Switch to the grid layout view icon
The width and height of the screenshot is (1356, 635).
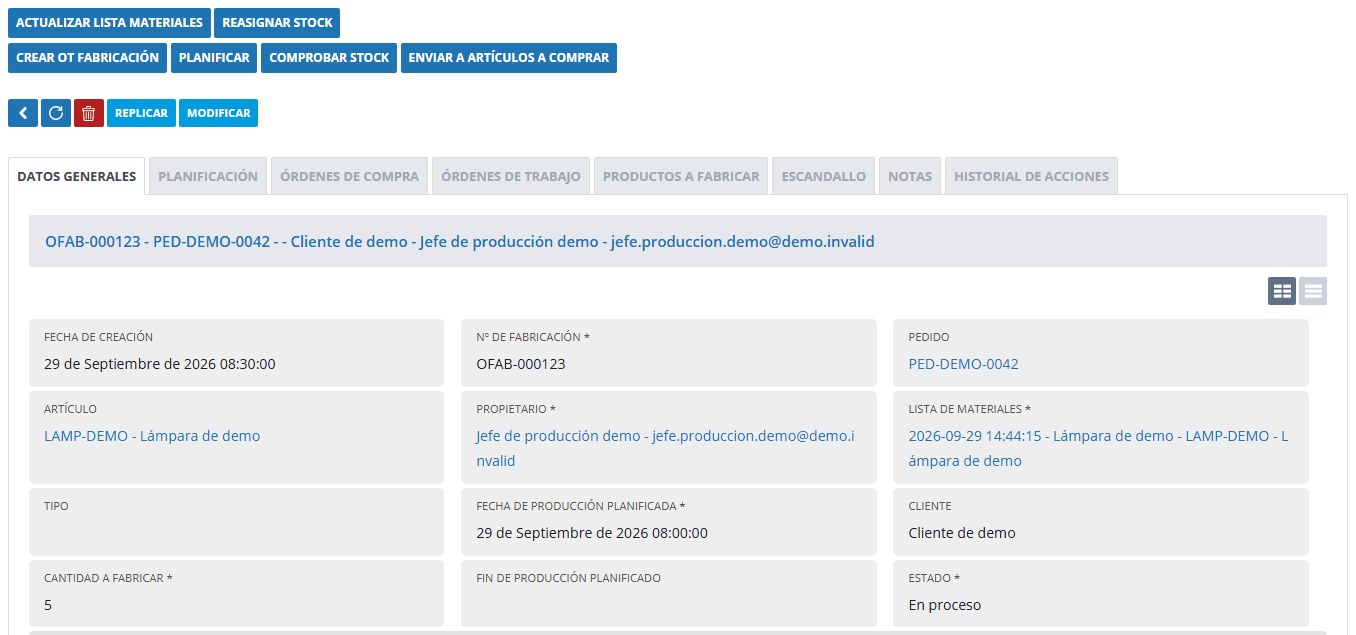(1282, 291)
